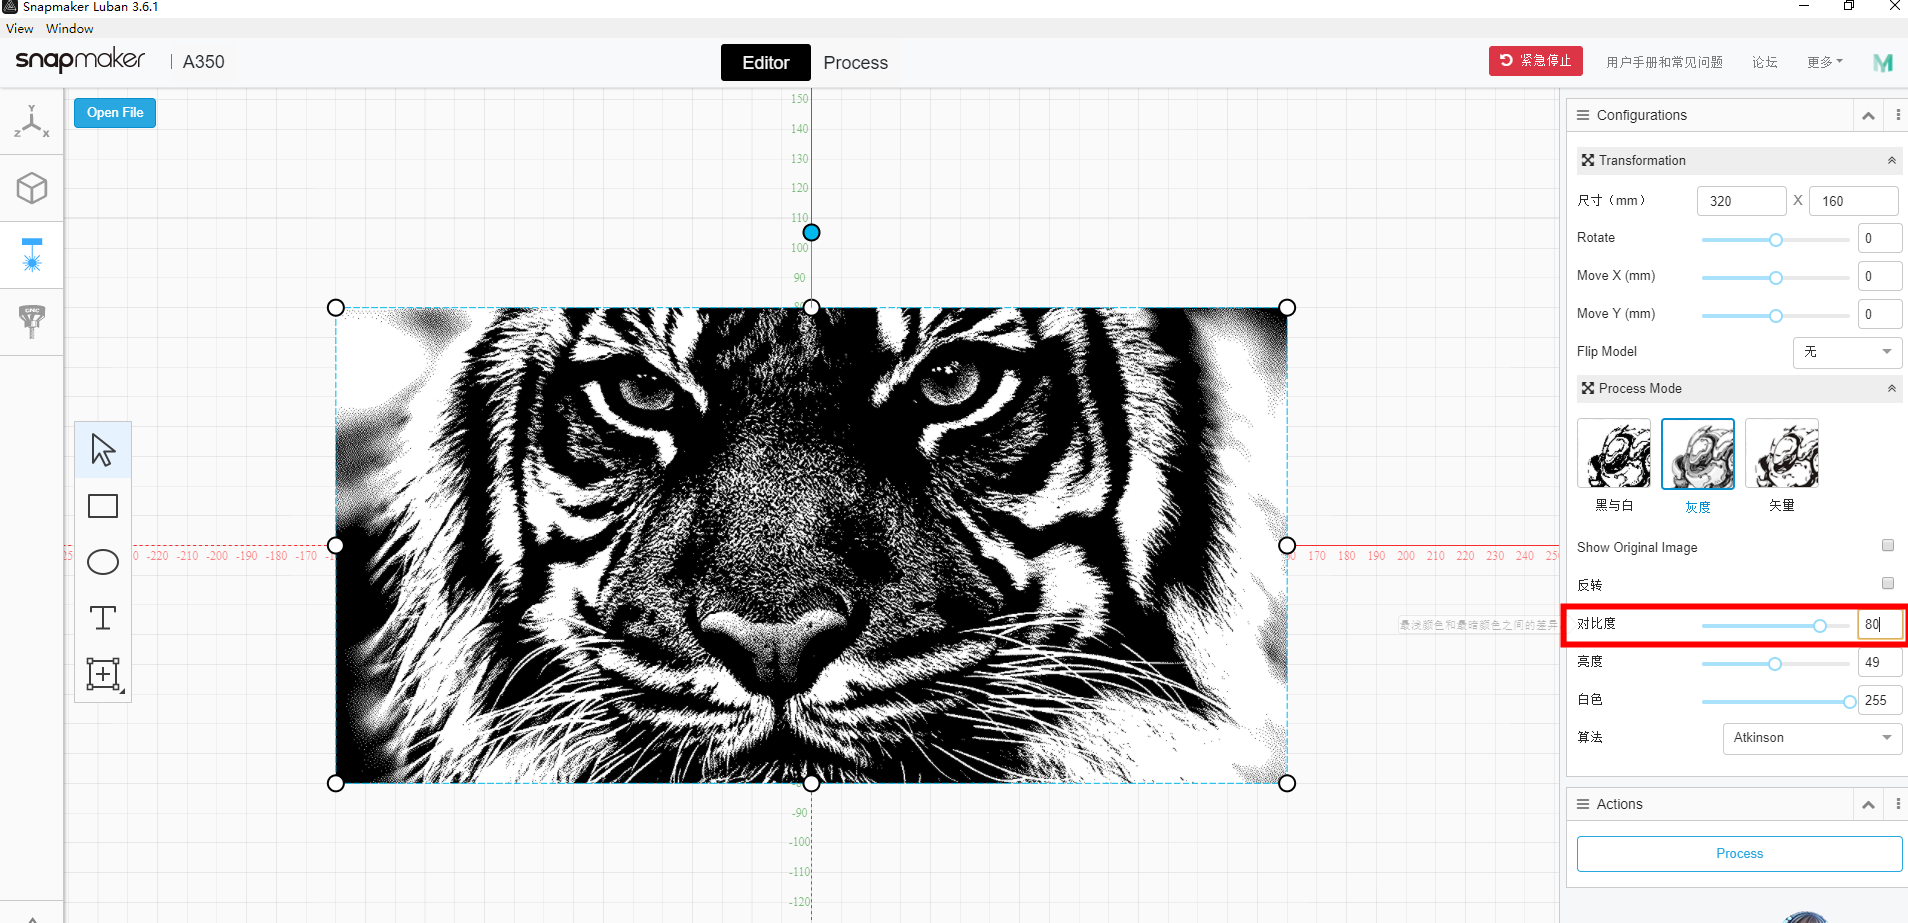The width and height of the screenshot is (1908, 923).
Task: Open the 3D coordinate workspace icon
Action: click(31, 122)
